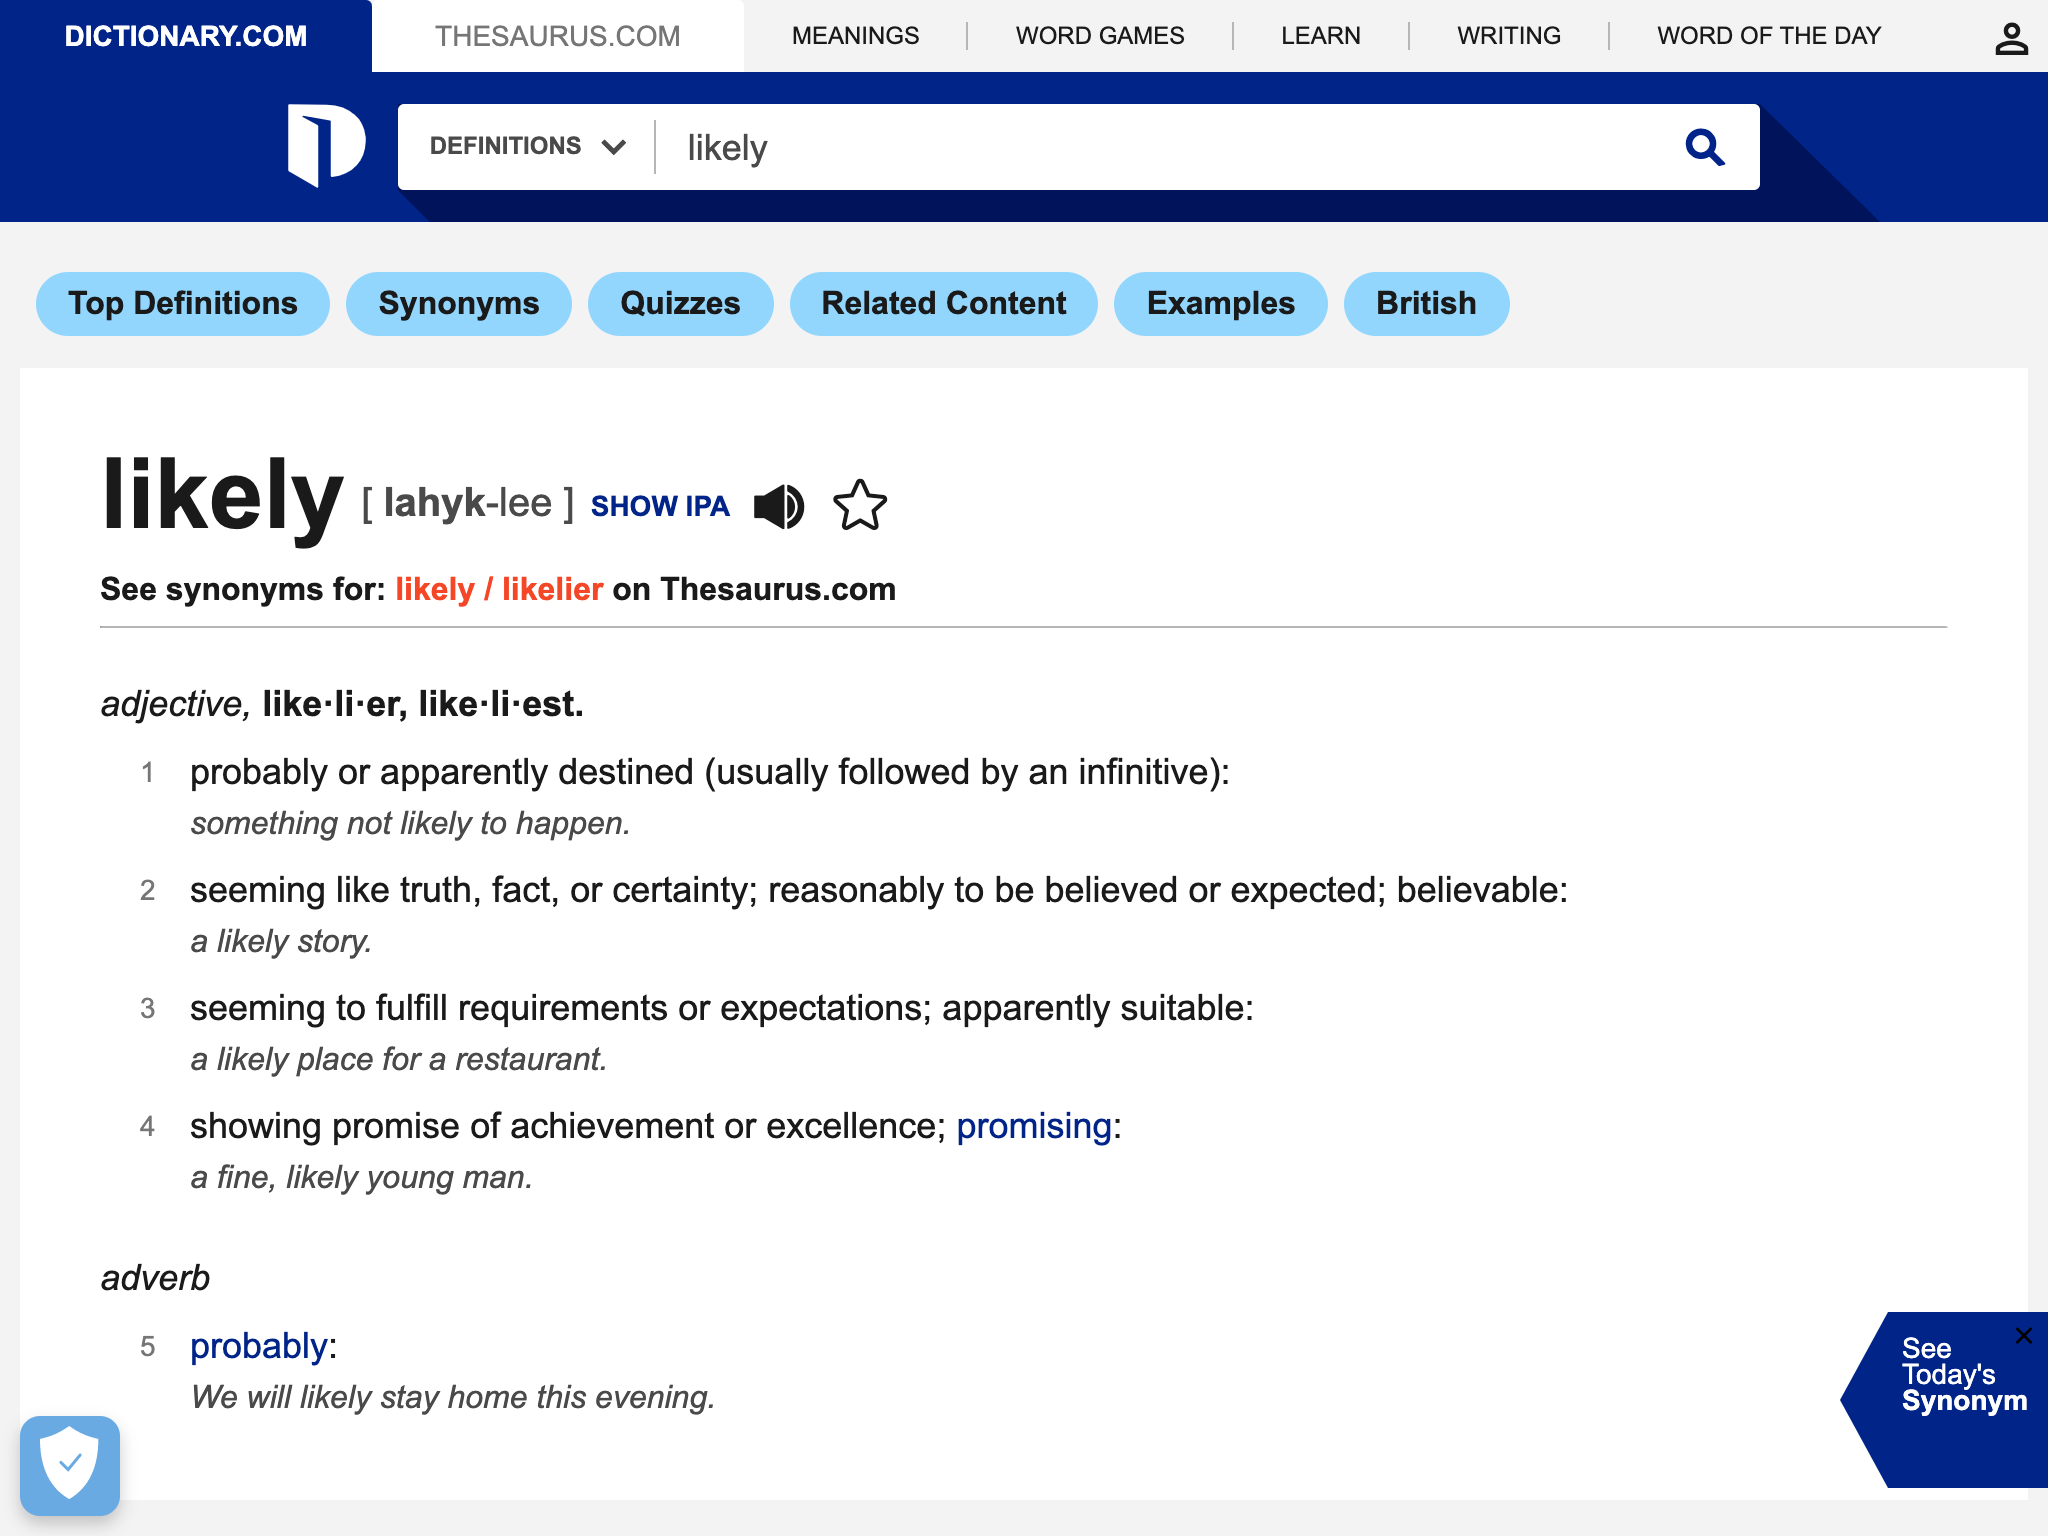Follow the probably definition link

click(x=259, y=1347)
